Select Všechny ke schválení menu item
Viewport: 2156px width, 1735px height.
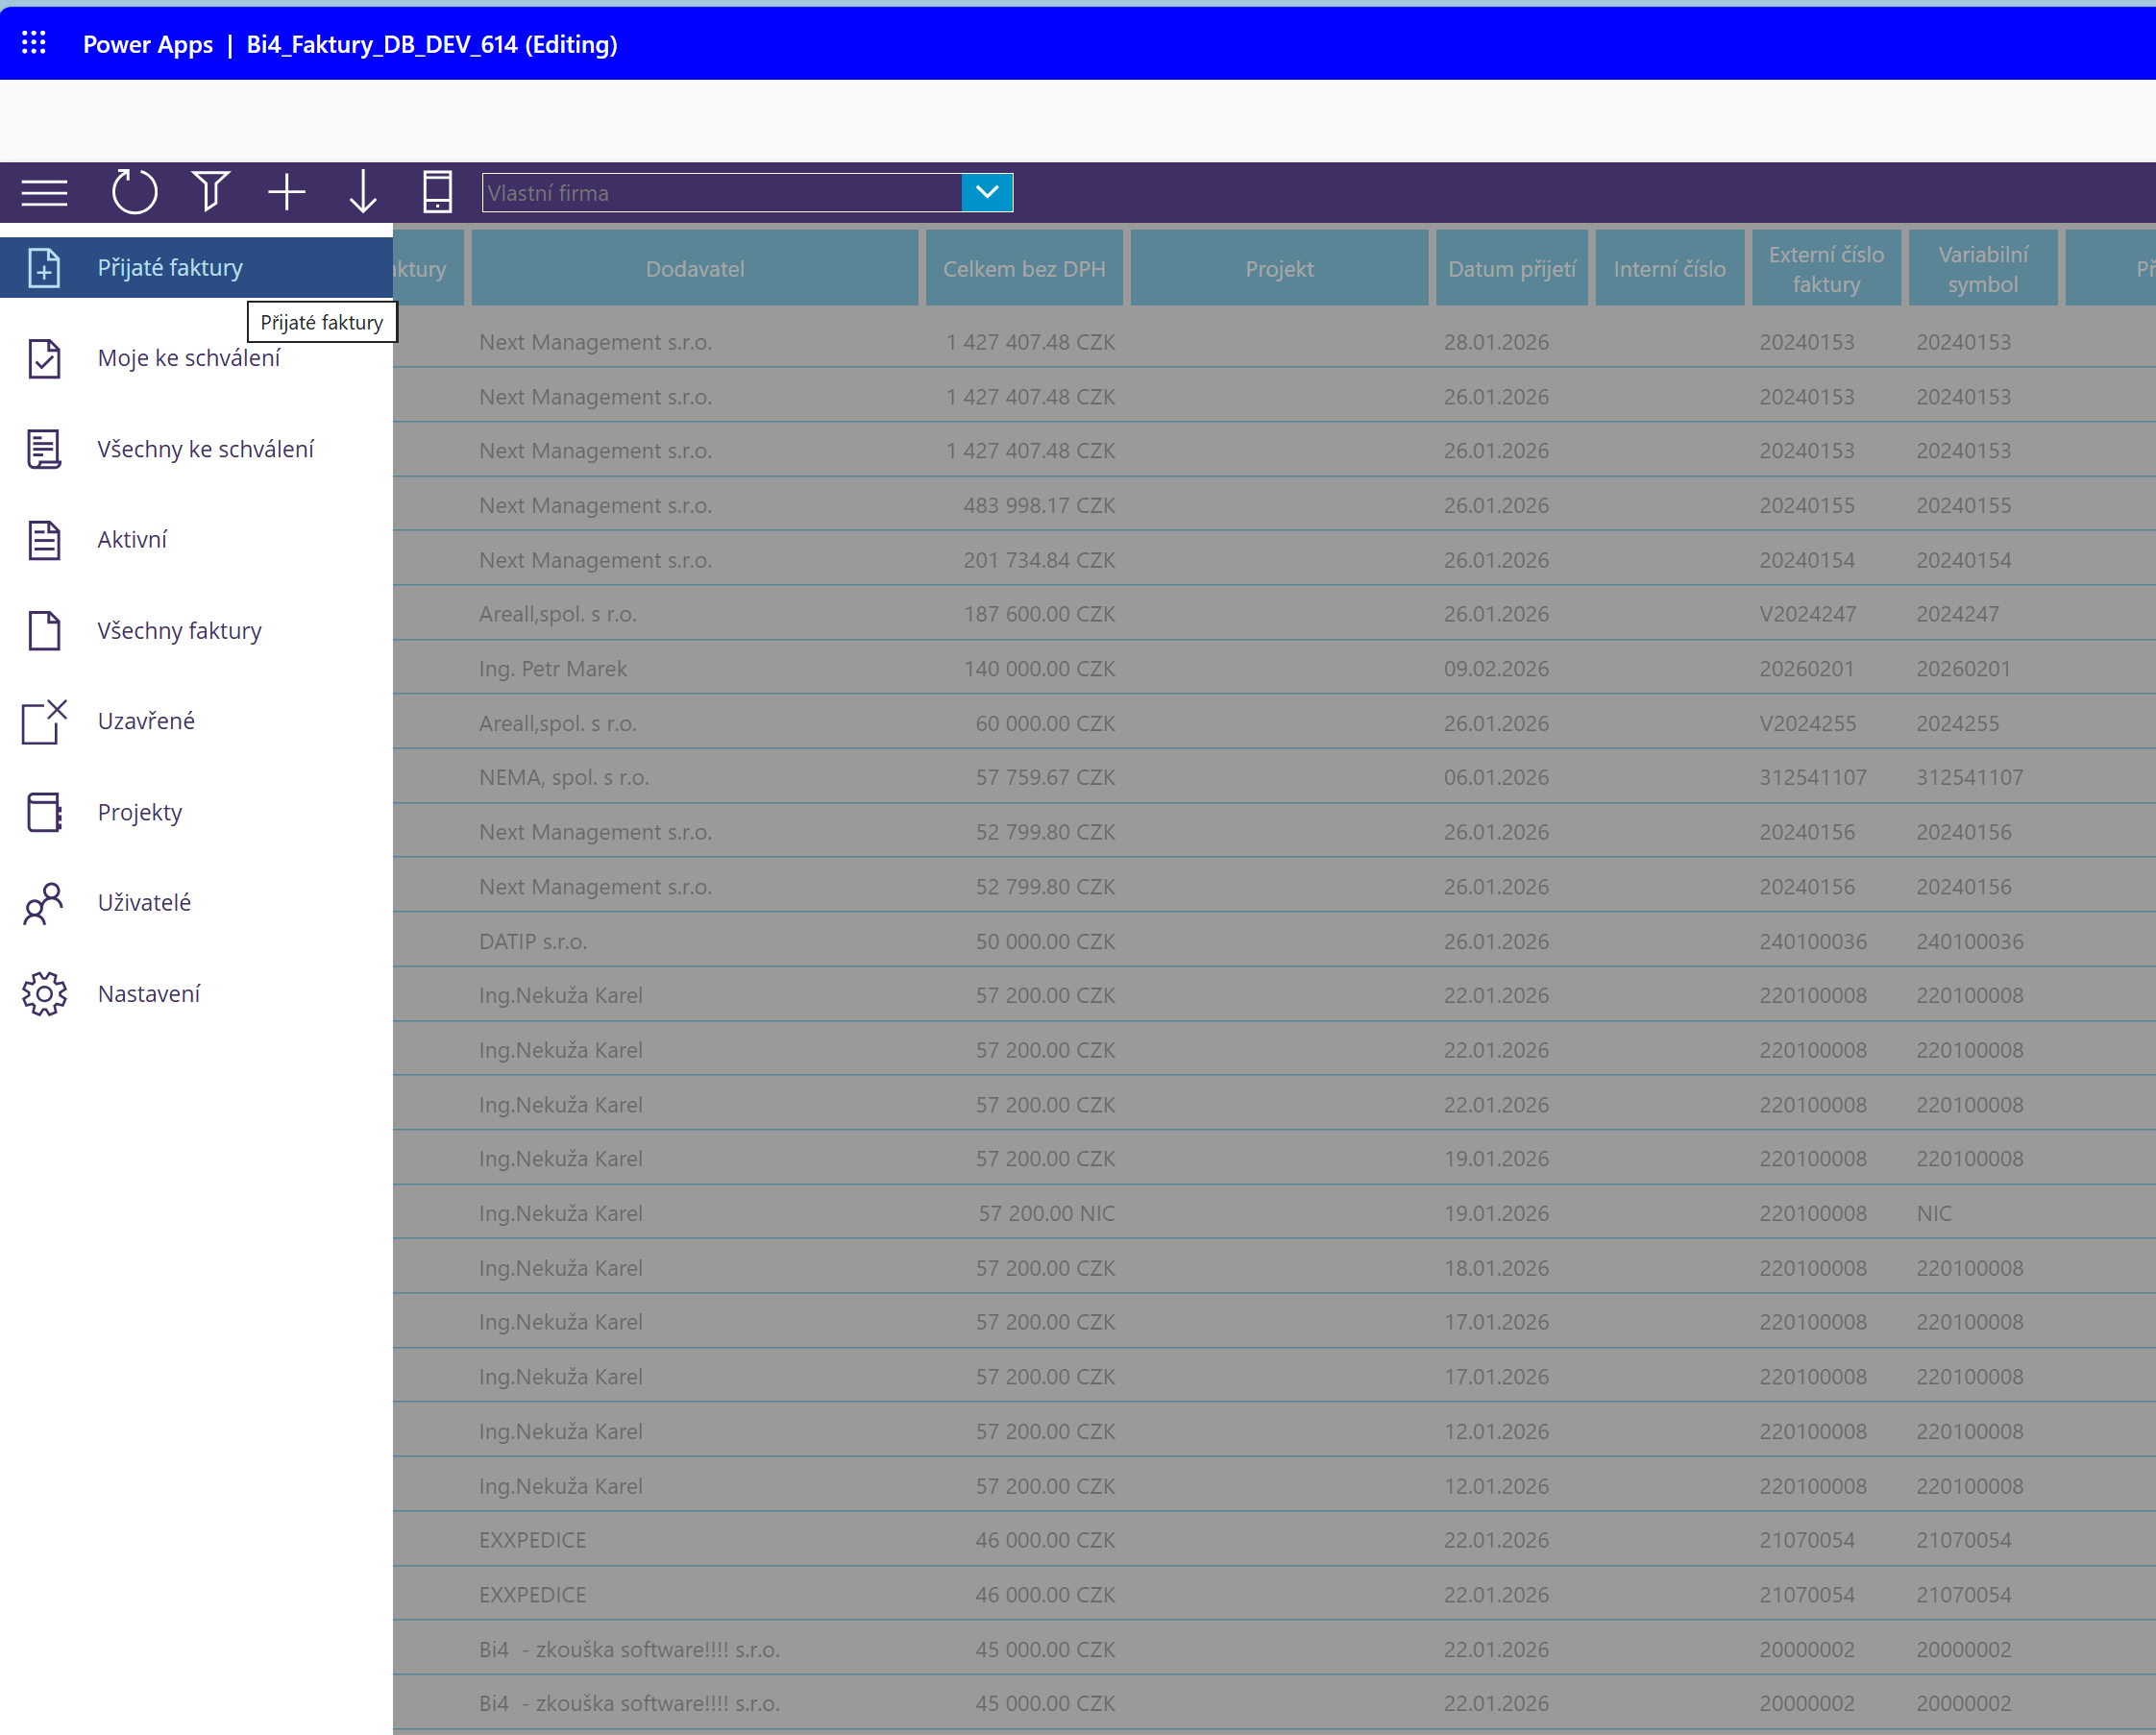pyautogui.click(x=205, y=449)
